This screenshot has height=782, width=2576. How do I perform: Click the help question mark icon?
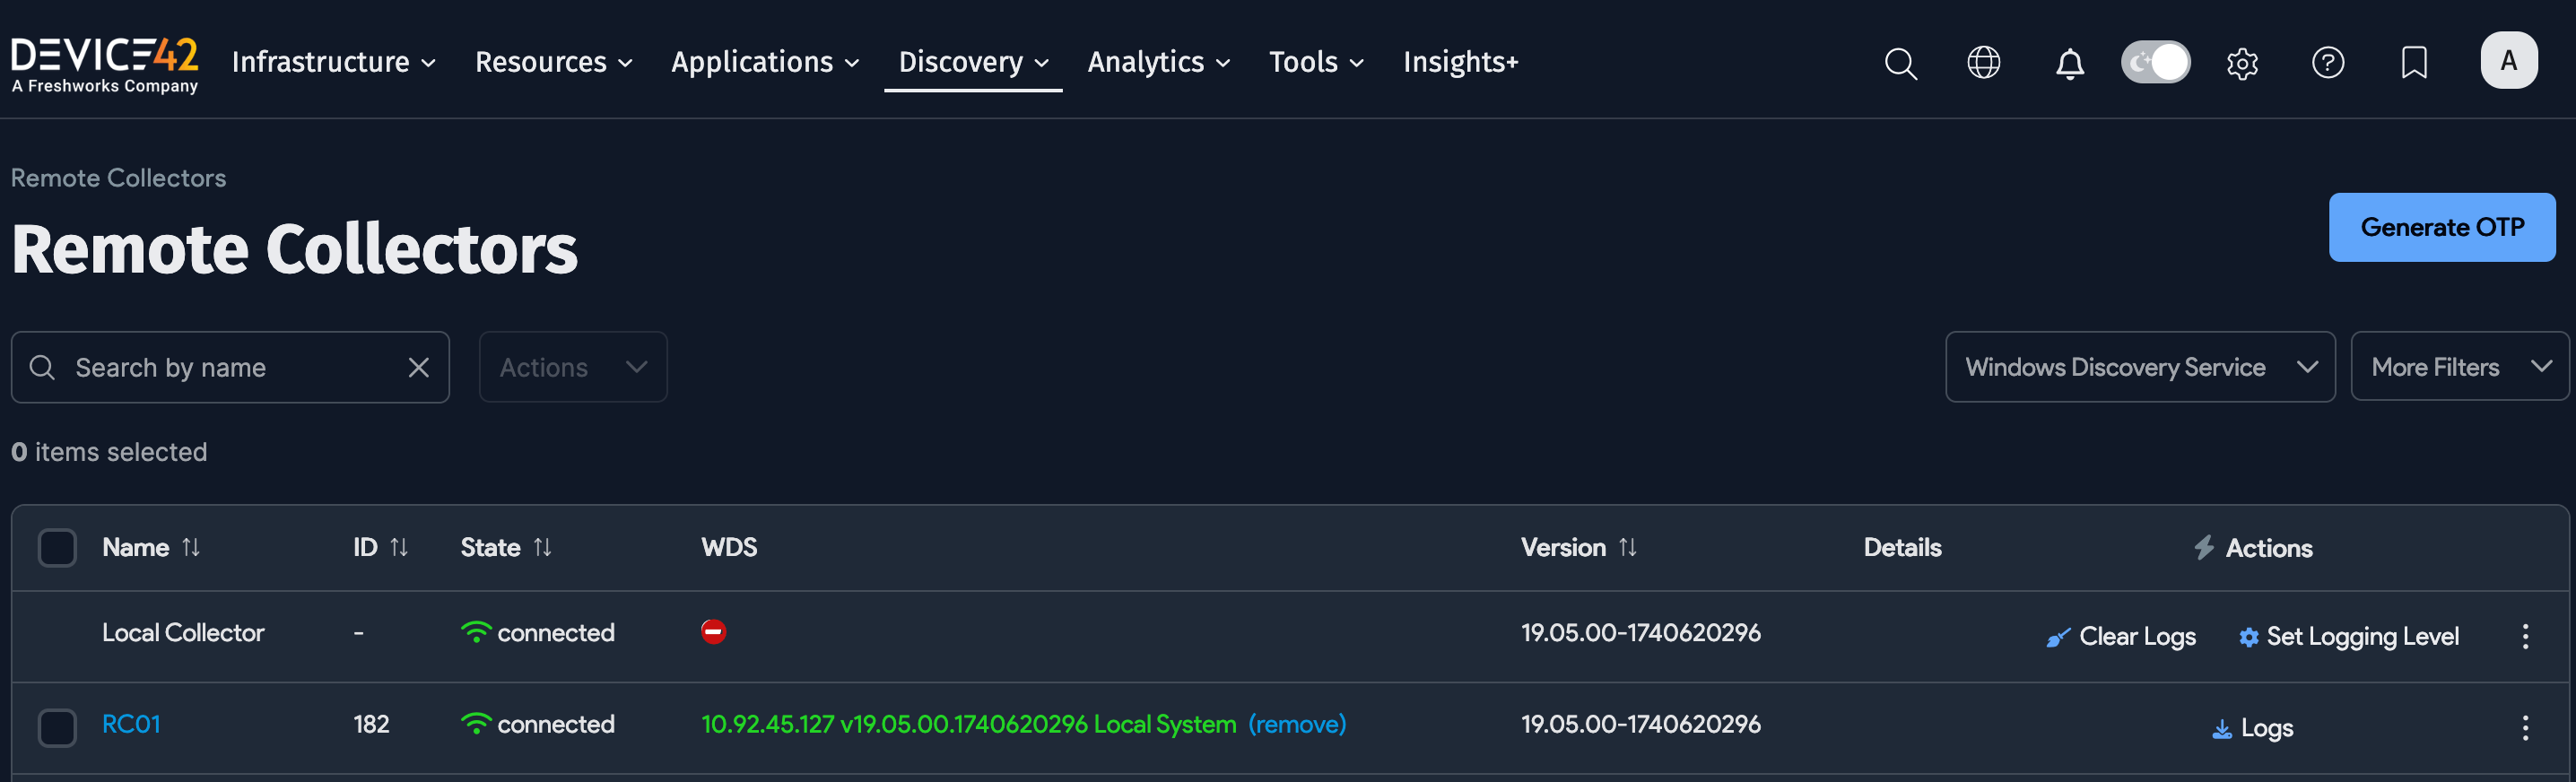(x=2327, y=63)
